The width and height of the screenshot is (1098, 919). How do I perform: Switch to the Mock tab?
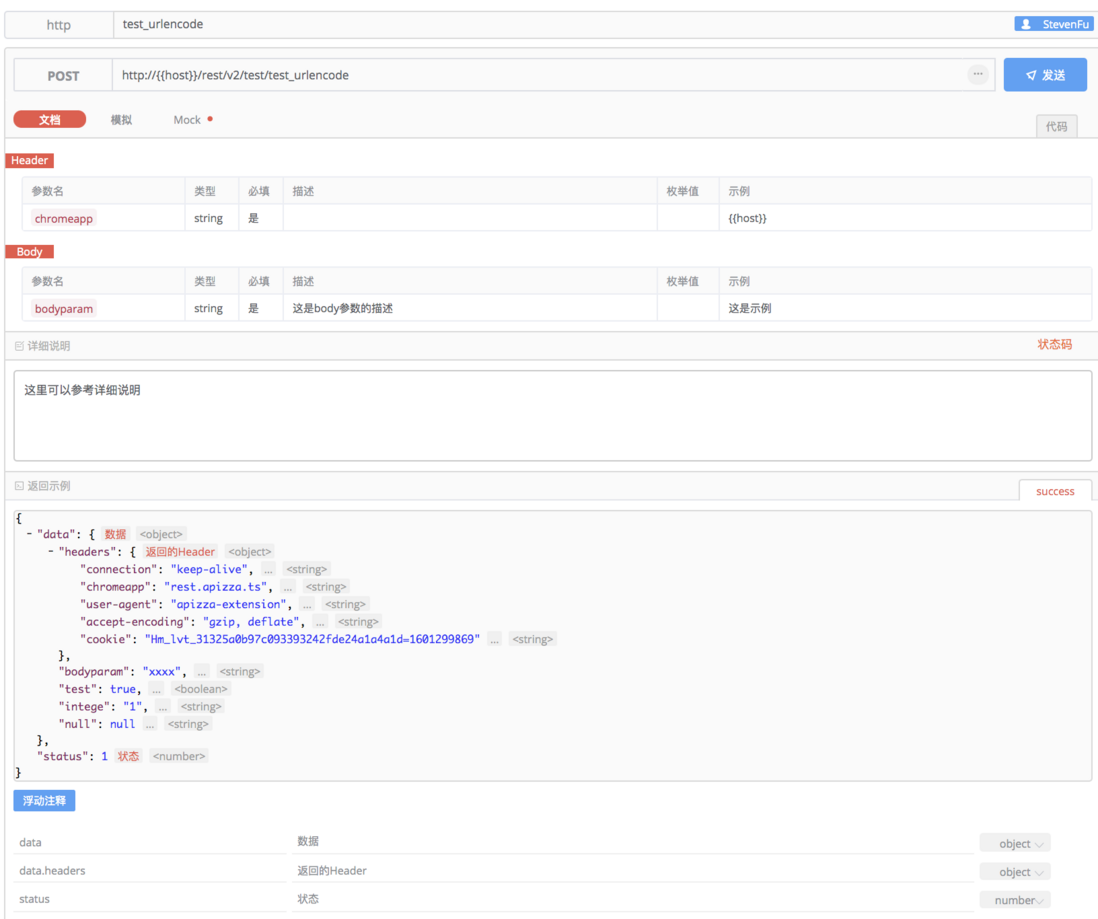pos(187,120)
